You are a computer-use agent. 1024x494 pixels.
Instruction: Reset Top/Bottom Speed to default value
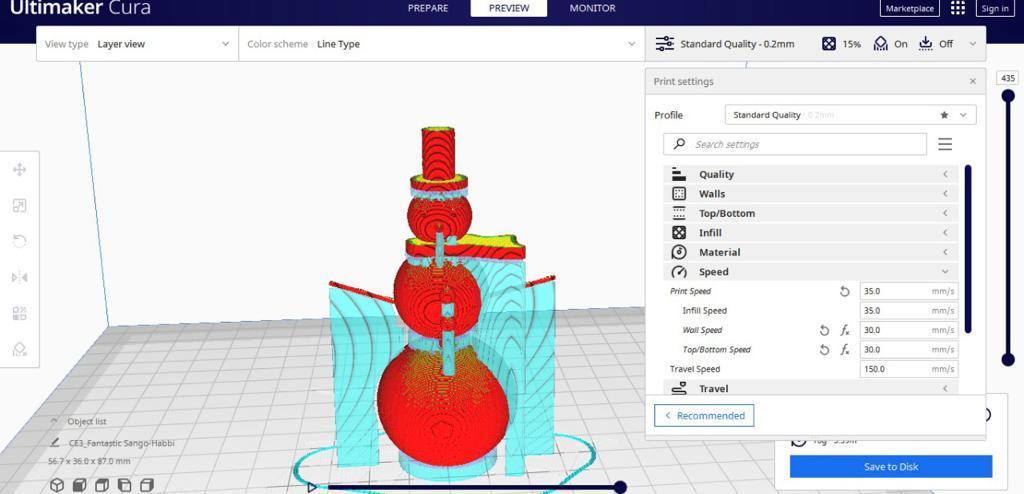click(824, 350)
